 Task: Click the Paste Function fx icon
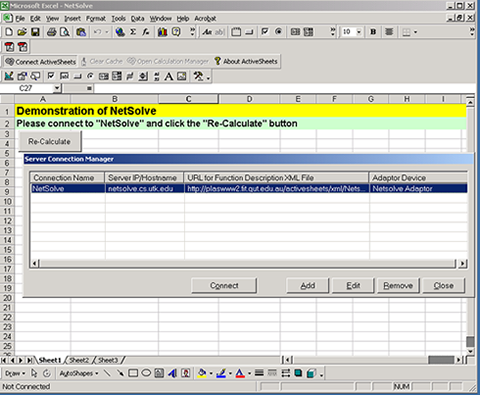tap(146, 32)
